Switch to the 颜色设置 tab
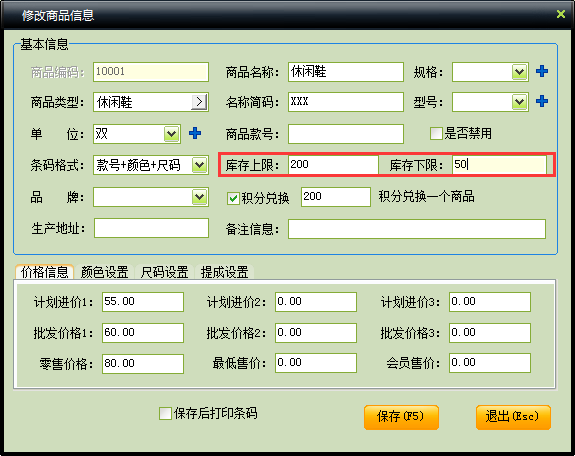 coord(105,272)
